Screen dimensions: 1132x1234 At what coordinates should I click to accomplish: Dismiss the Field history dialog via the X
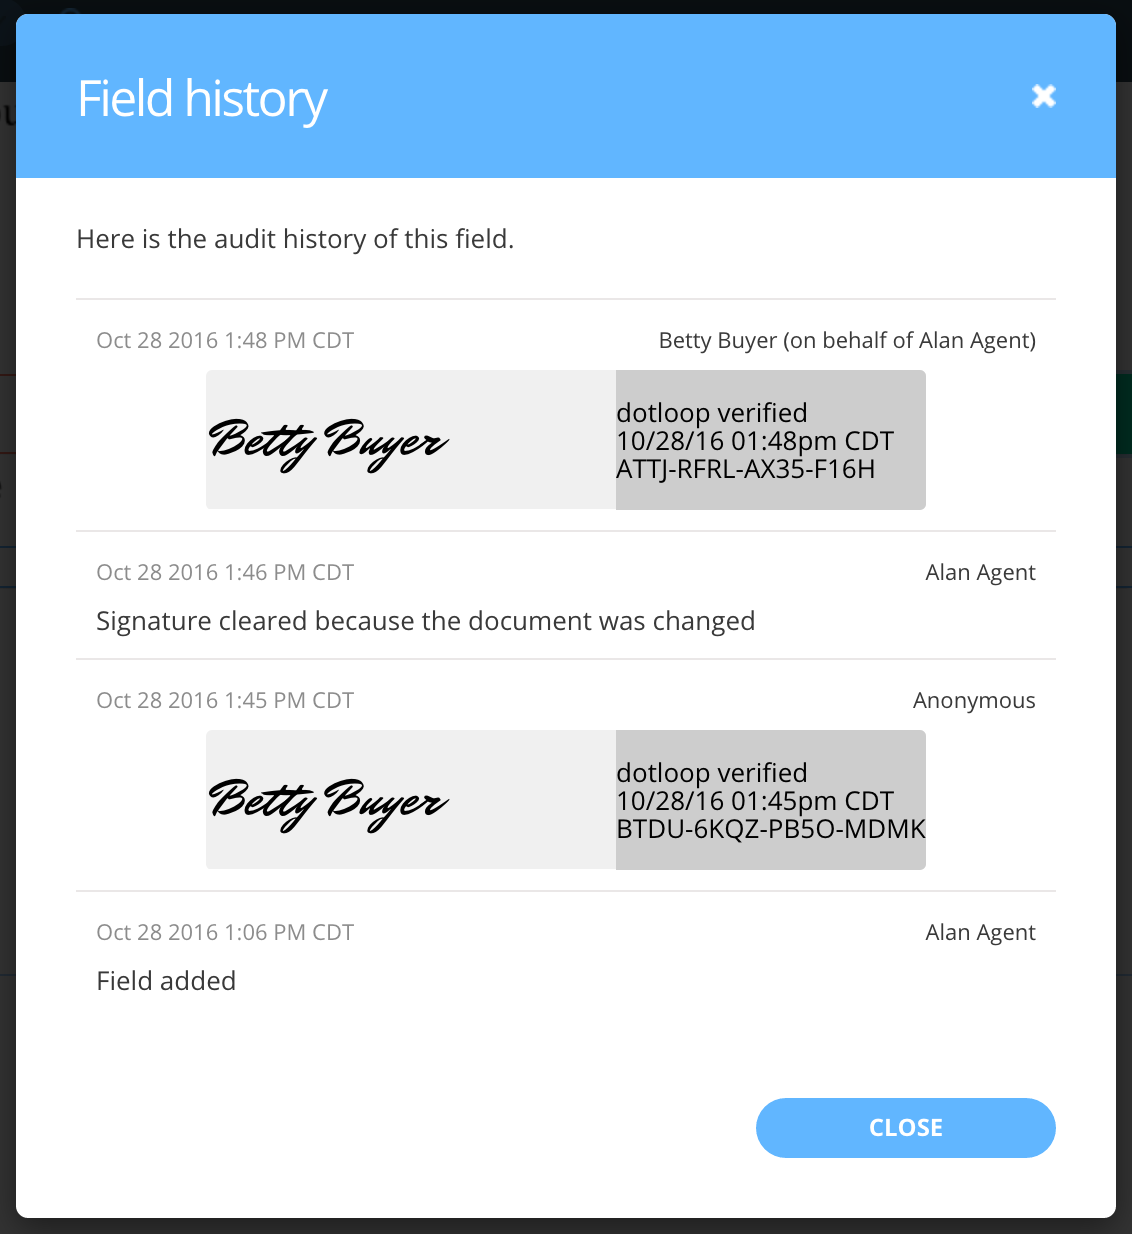tap(1043, 95)
